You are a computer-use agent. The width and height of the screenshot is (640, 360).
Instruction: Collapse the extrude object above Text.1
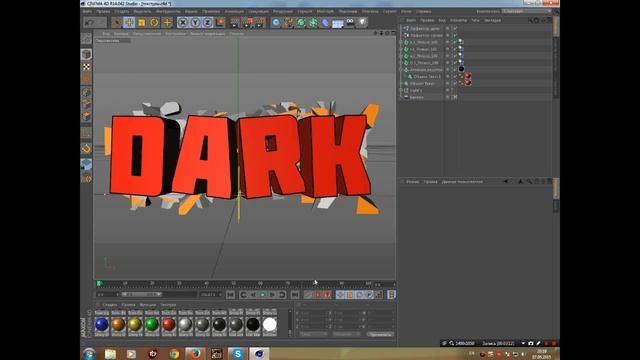[x=401, y=70]
